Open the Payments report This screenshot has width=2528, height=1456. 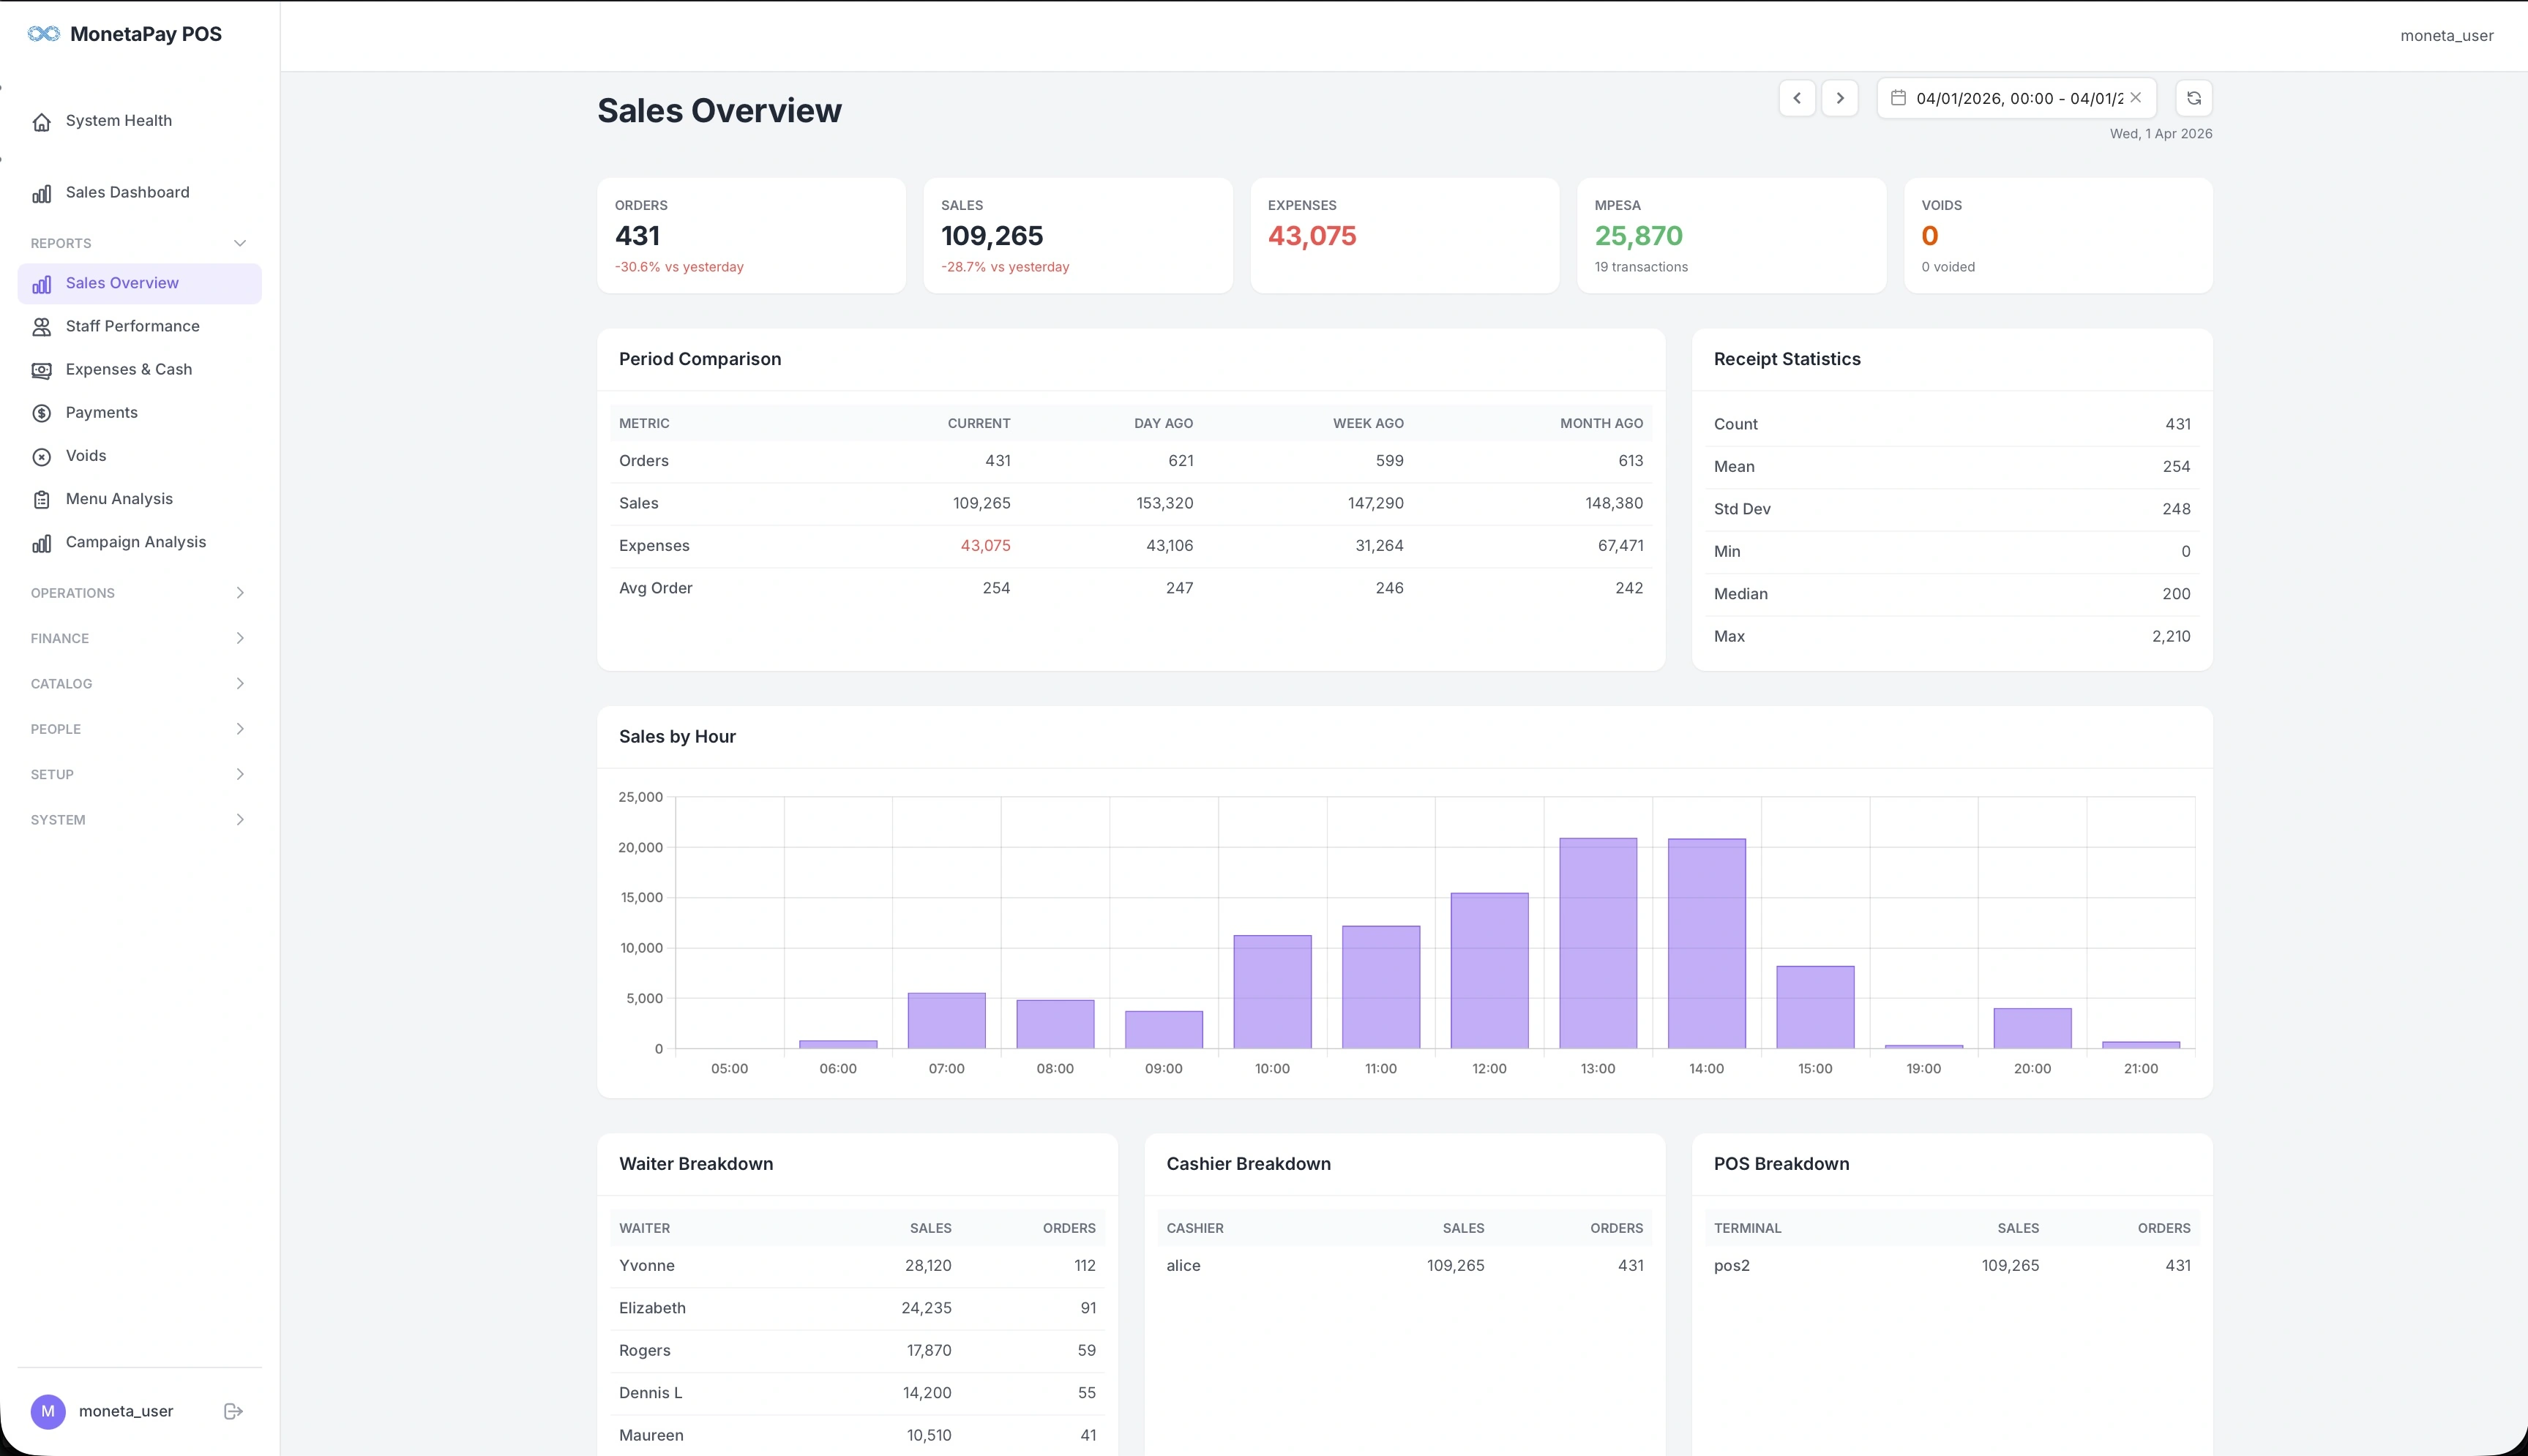point(139,413)
